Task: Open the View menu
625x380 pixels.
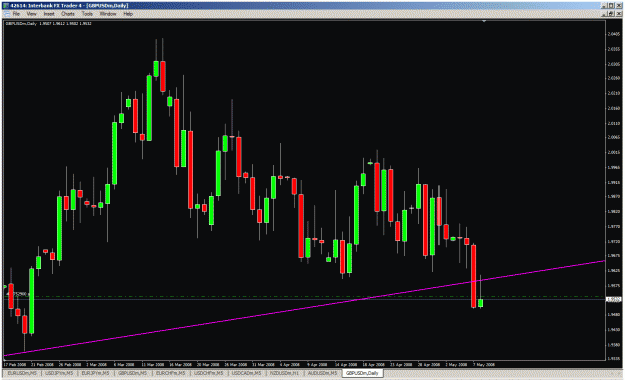Action: [x=31, y=14]
